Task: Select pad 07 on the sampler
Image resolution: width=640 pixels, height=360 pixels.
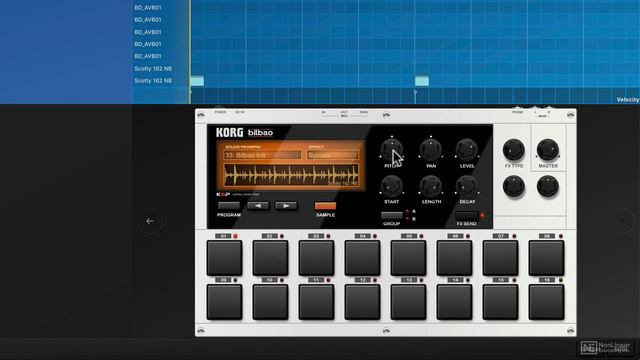Action: point(500,258)
